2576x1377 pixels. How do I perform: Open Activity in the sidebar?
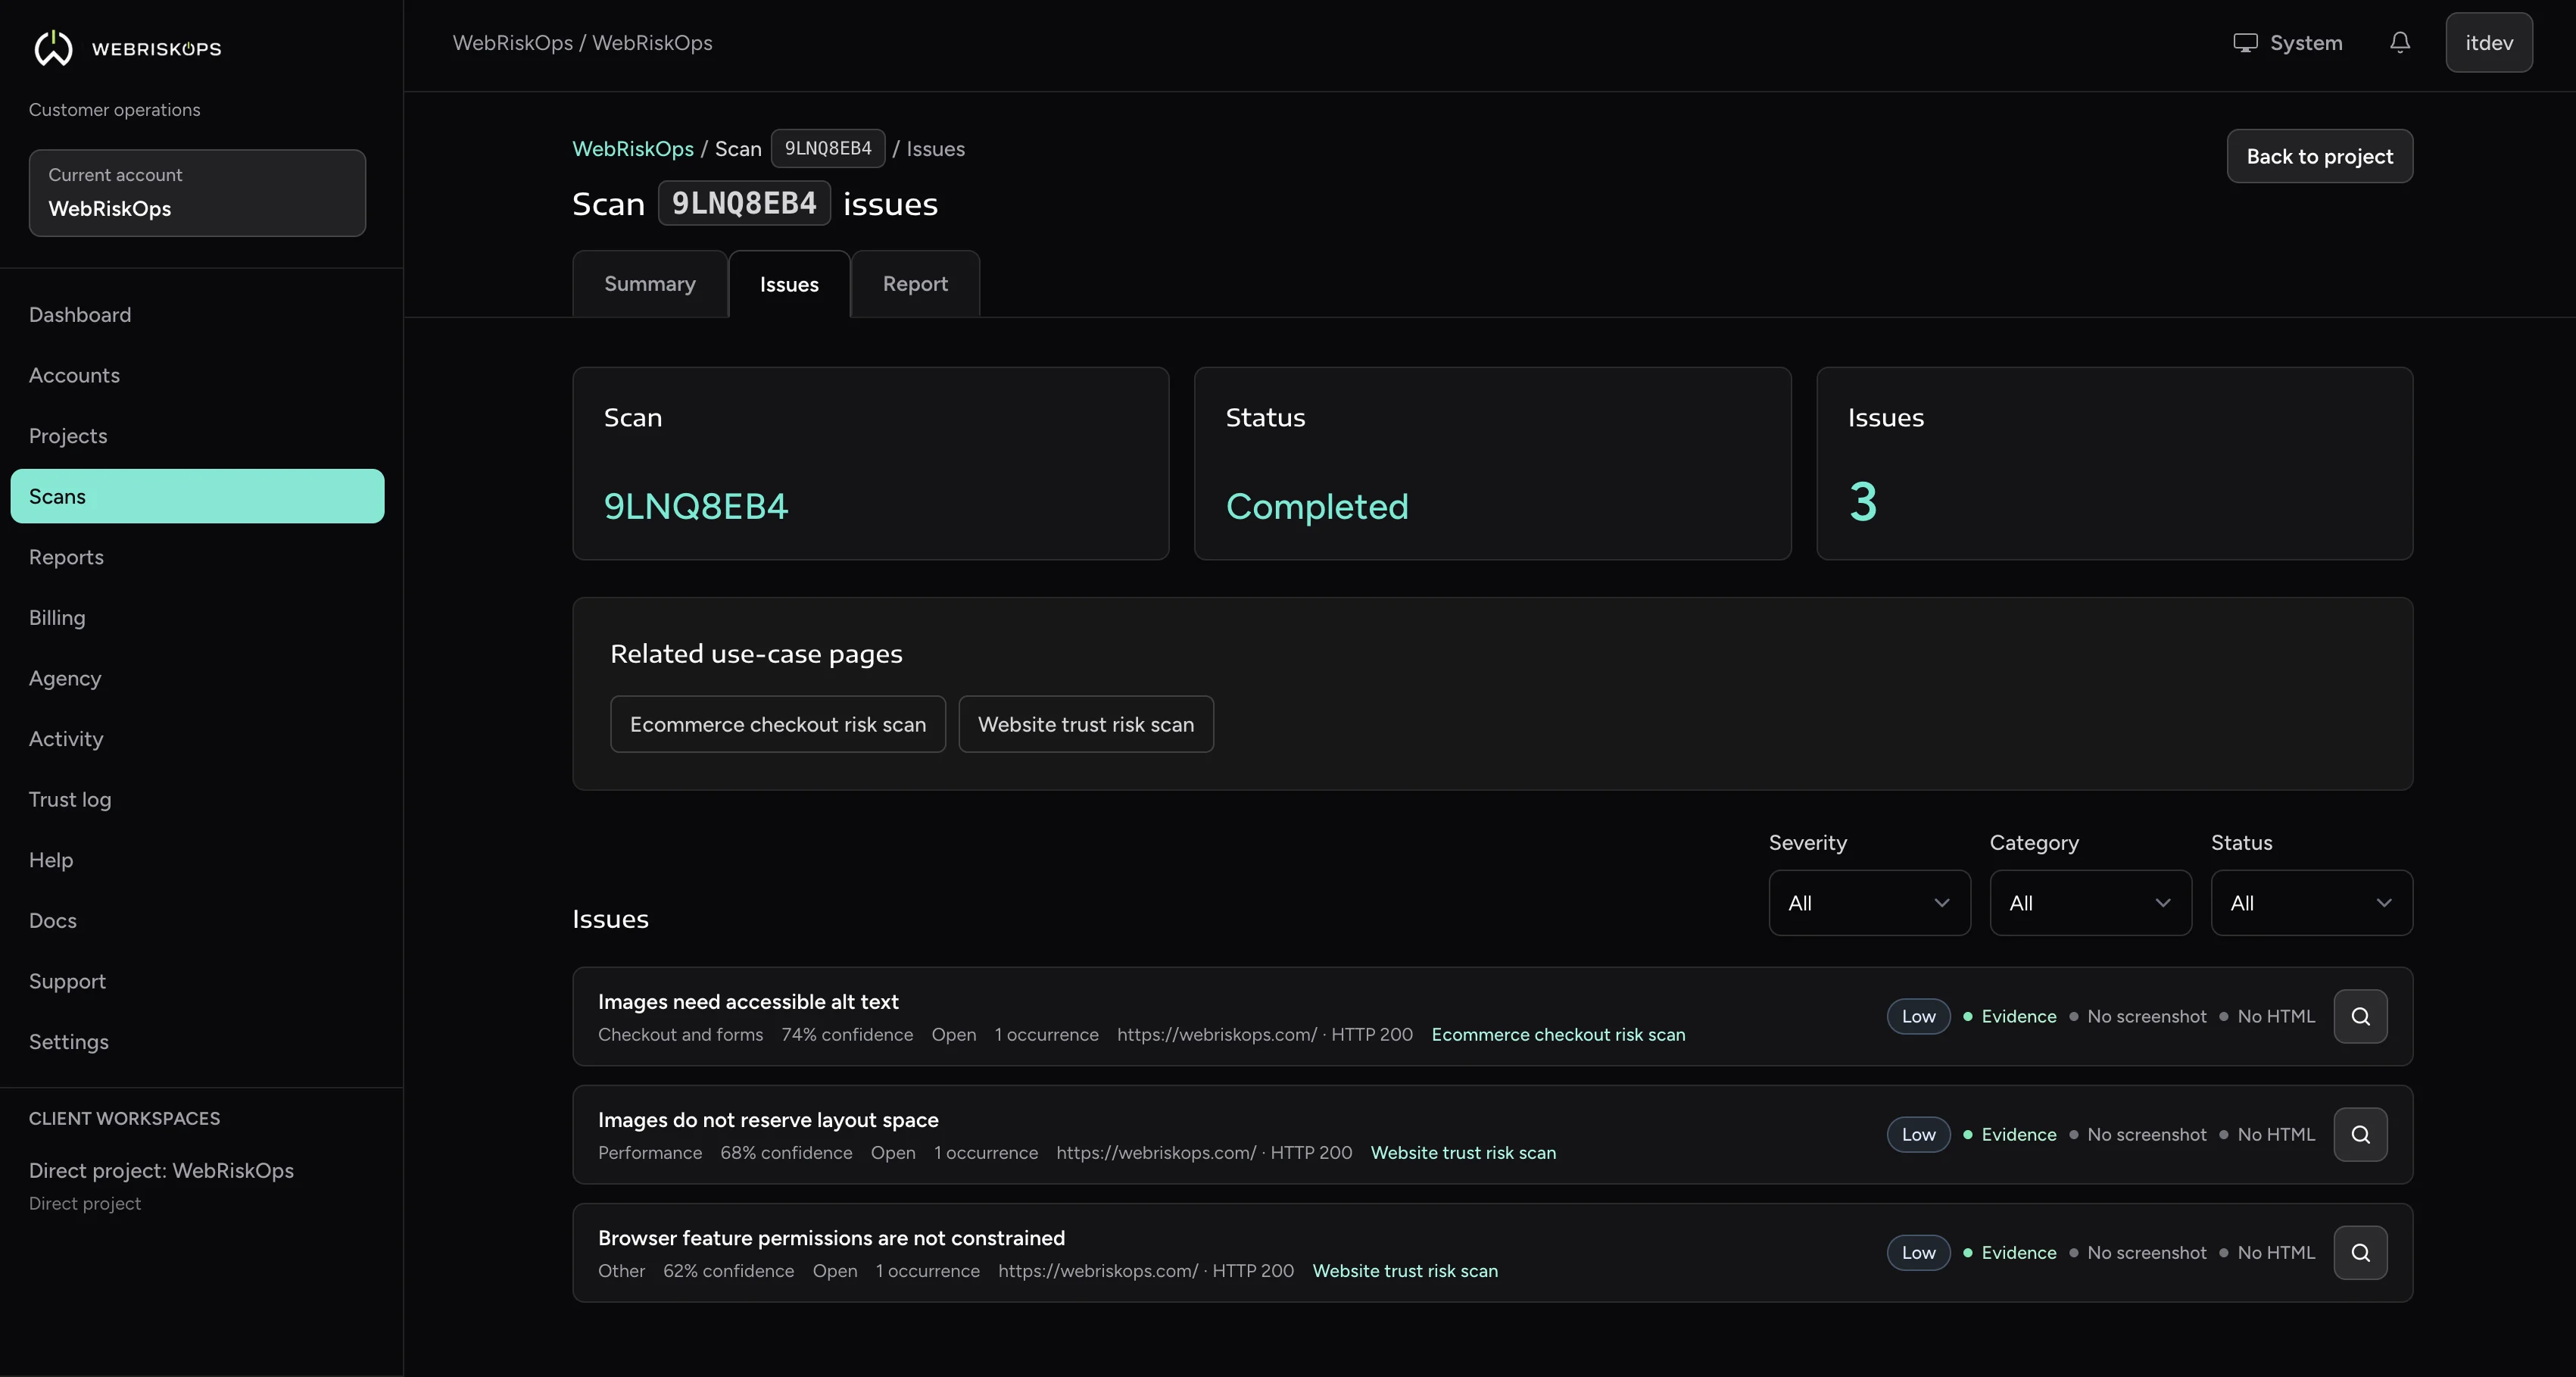197,739
